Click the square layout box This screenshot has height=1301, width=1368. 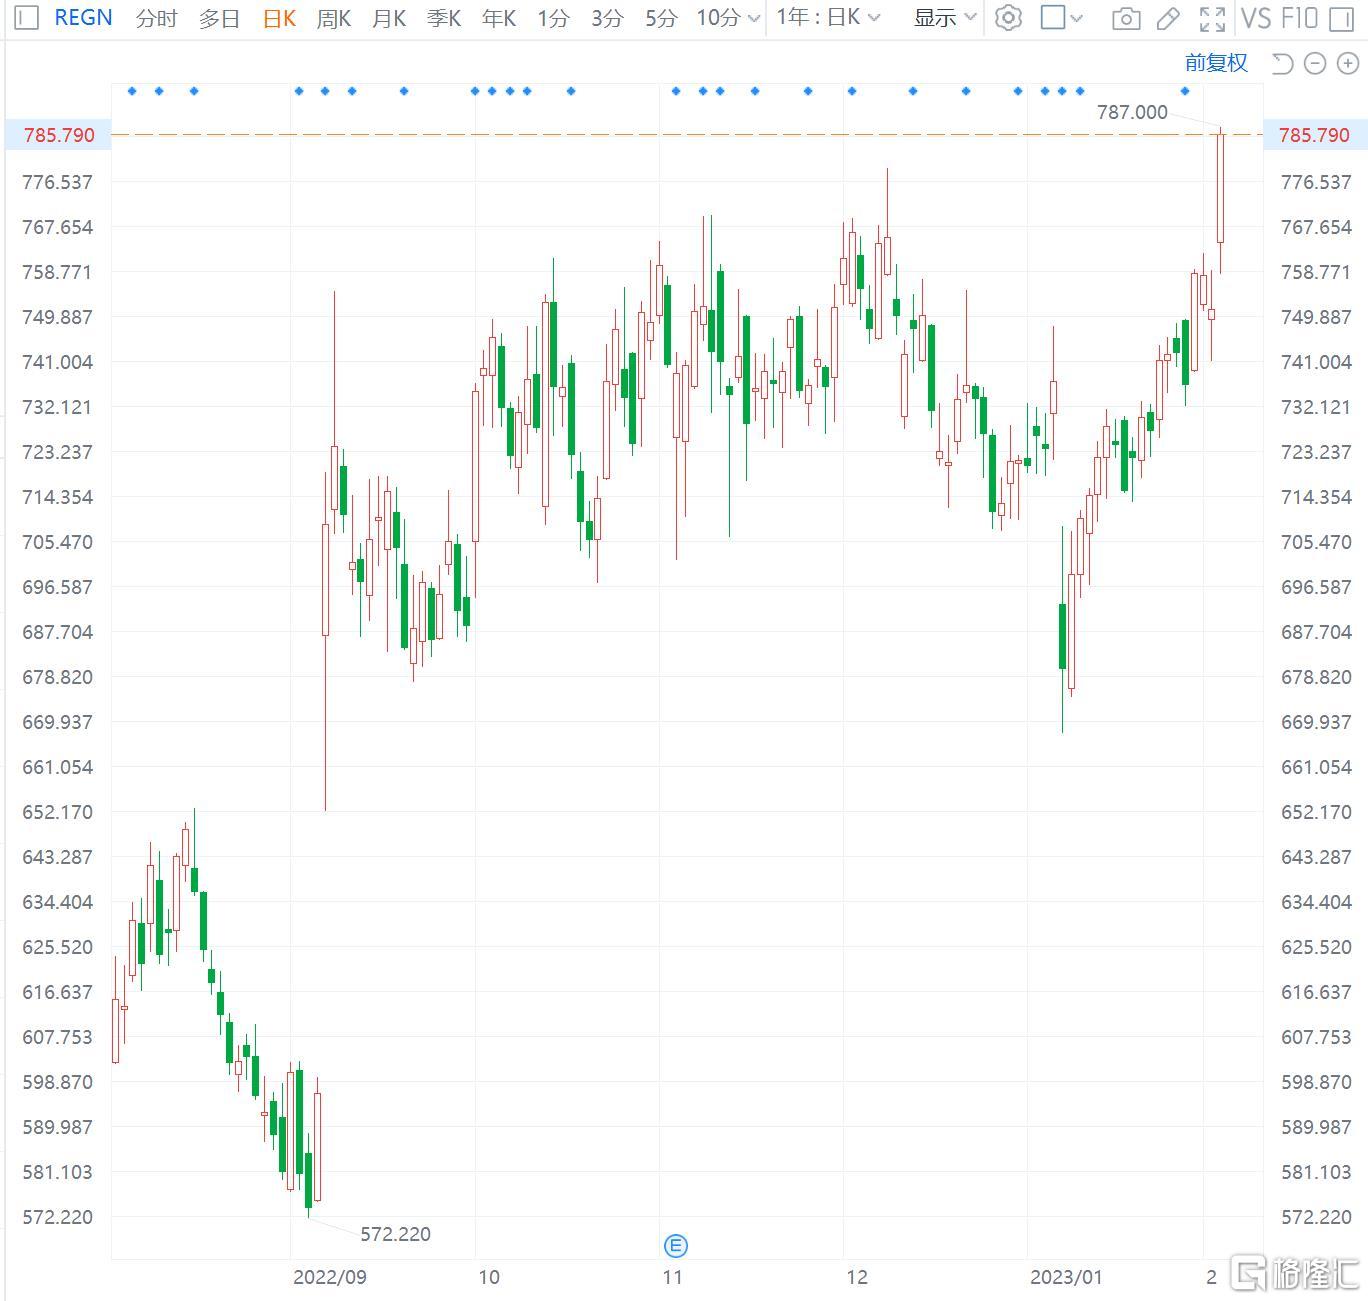[x=1053, y=18]
